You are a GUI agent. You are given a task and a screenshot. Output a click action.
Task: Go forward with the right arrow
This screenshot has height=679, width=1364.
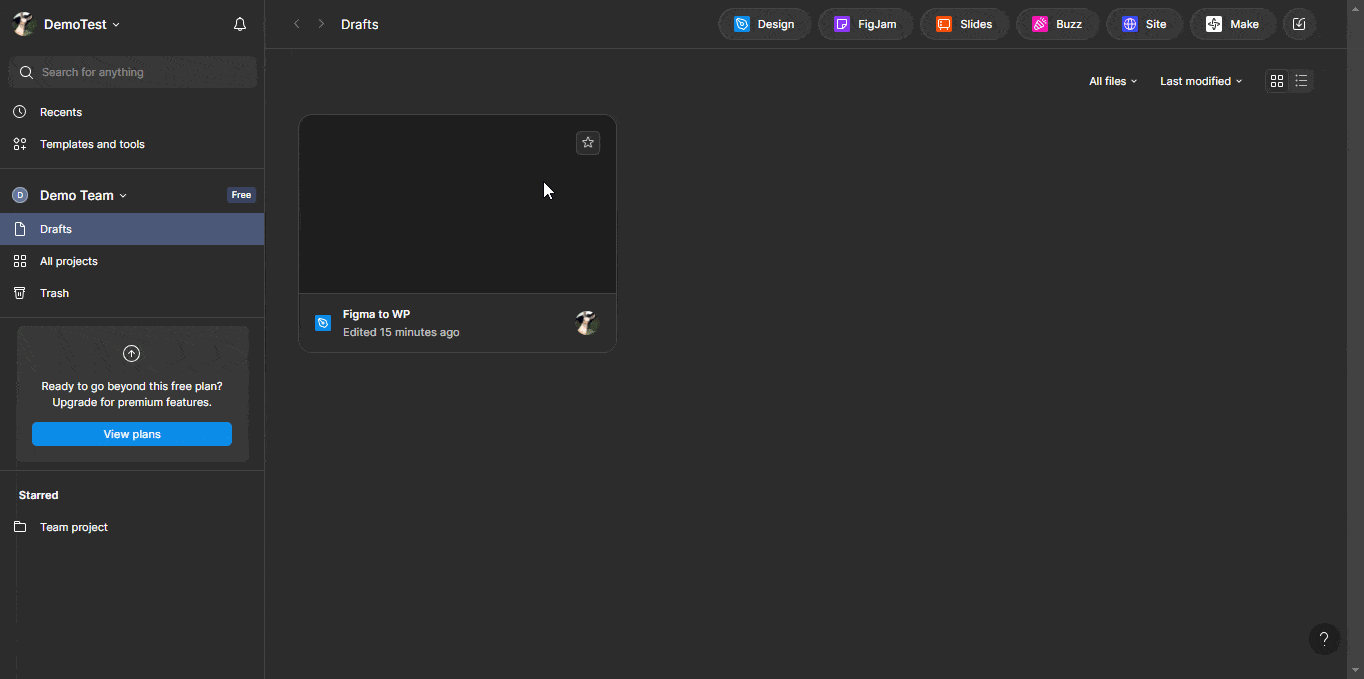click(x=321, y=24)
